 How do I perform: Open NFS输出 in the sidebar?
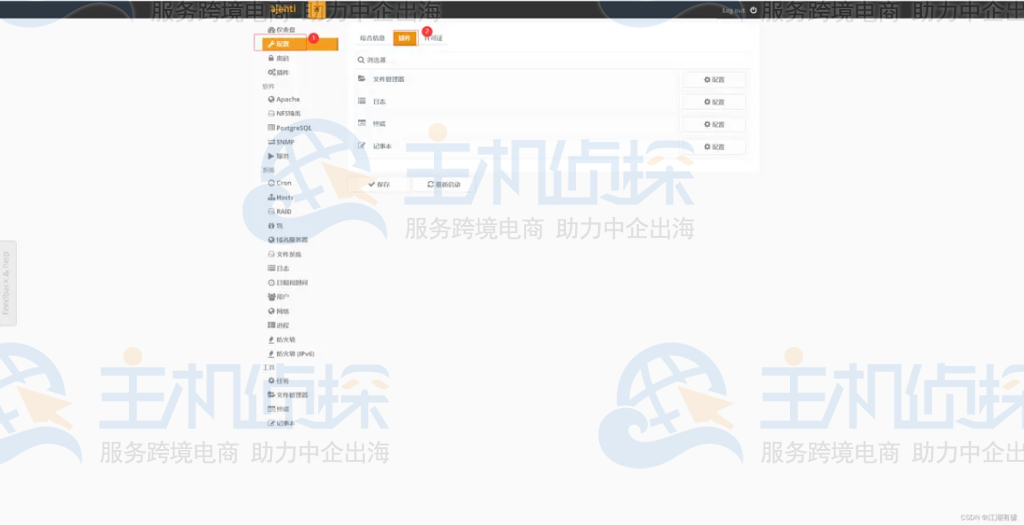[285, 114]
